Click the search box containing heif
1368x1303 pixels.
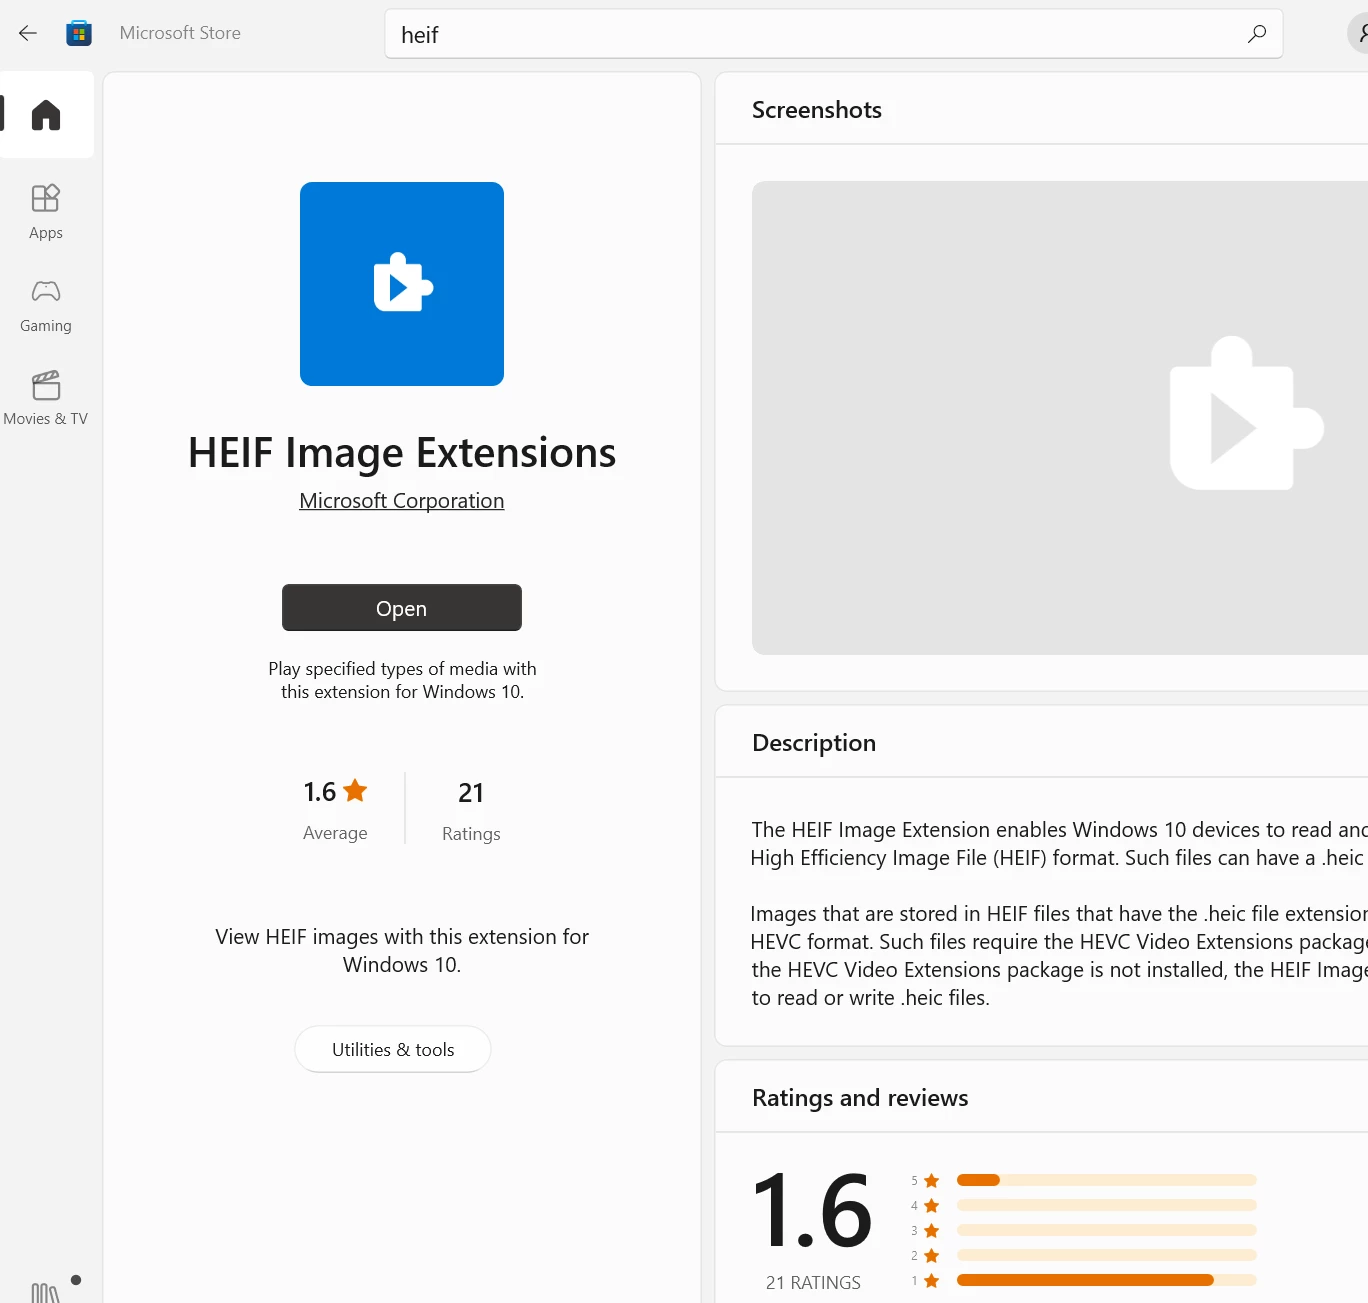(833, 34)
